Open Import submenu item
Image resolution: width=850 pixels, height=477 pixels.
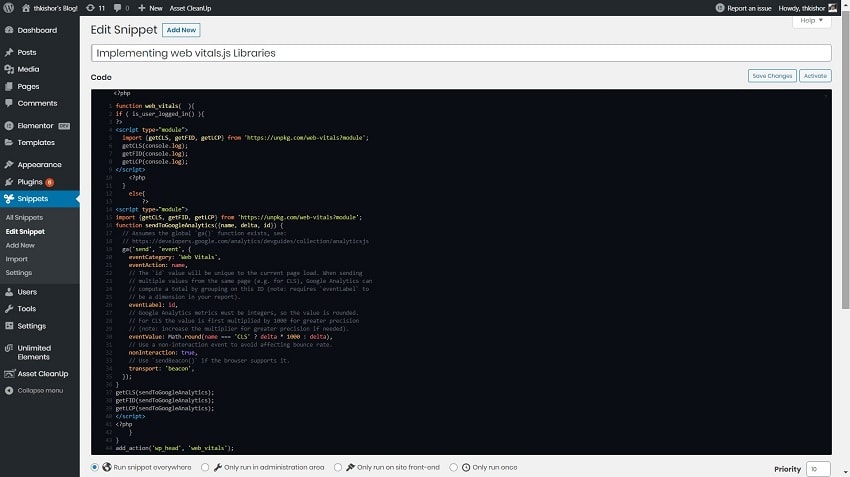(x=16, y=259)
